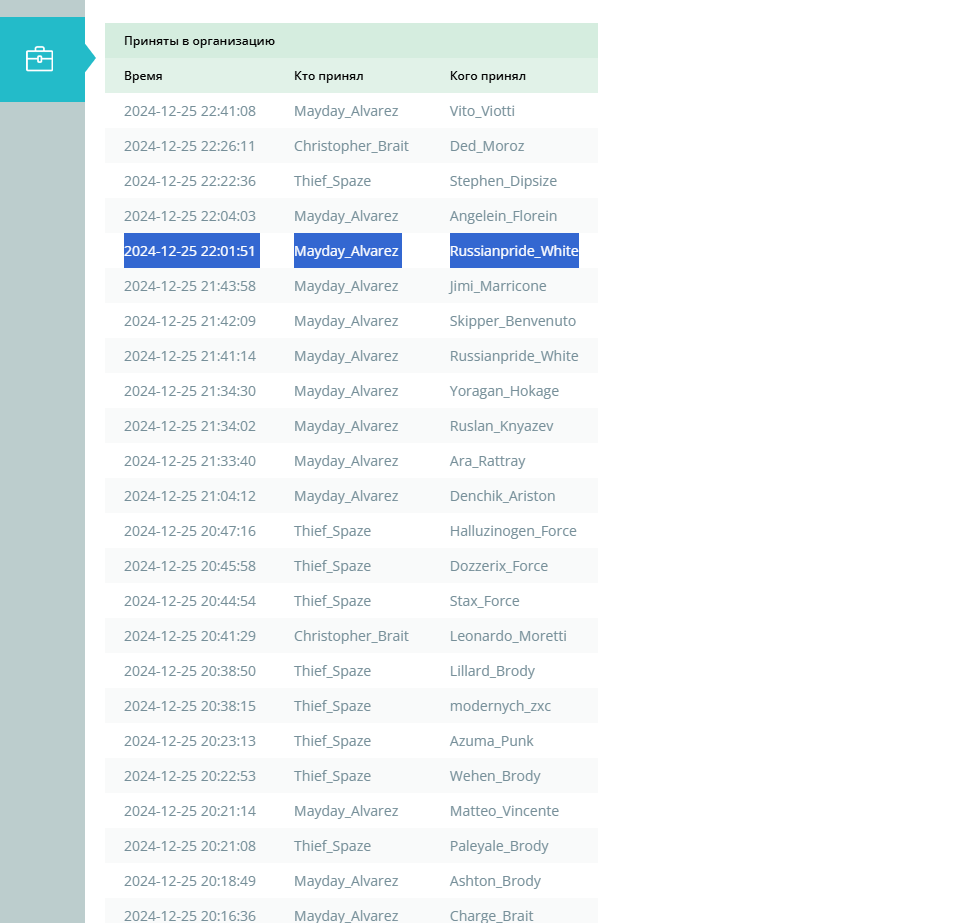958x923 pixels.
Task: Click the name Ara_Rattray
Action: [x=488, y=461]
